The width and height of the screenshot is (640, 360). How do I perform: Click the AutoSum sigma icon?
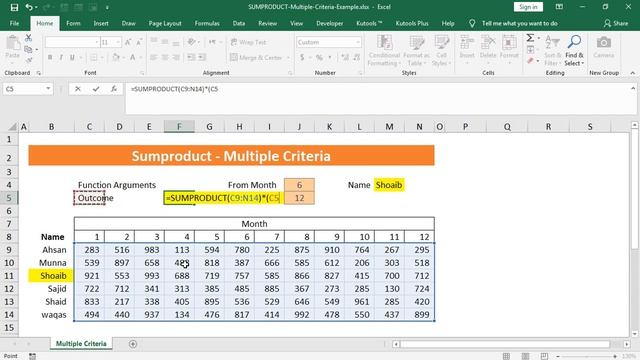[x=530, y=38]
